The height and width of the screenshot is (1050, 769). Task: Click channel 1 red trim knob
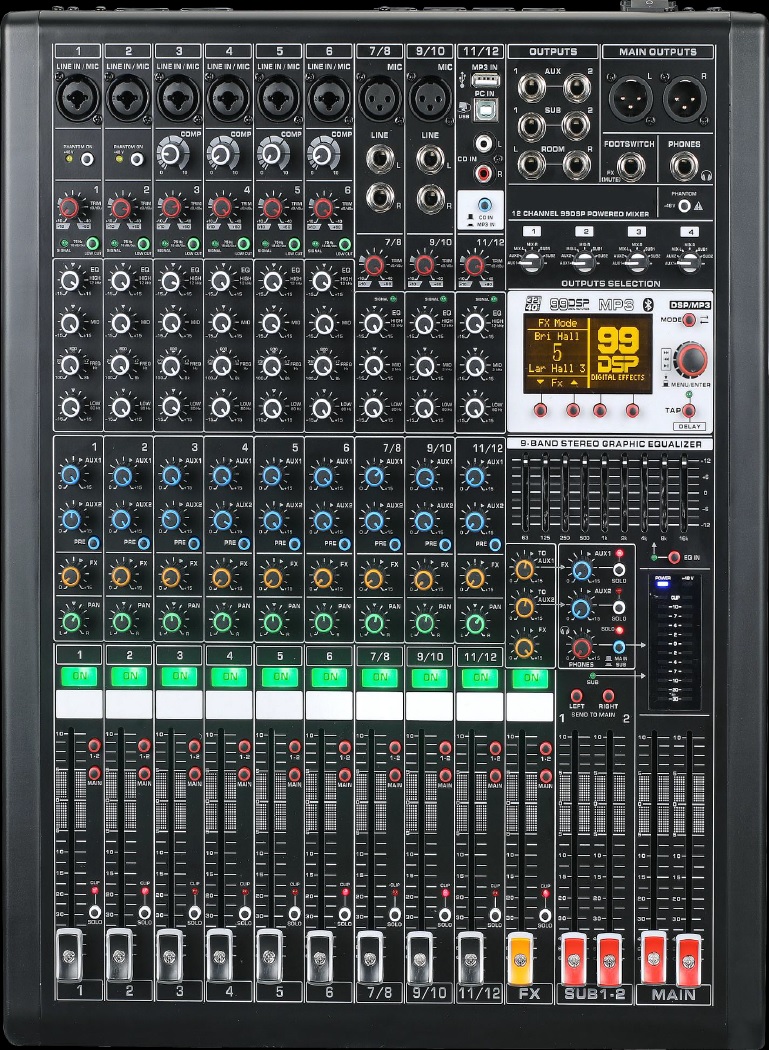[x=69, y=208]
